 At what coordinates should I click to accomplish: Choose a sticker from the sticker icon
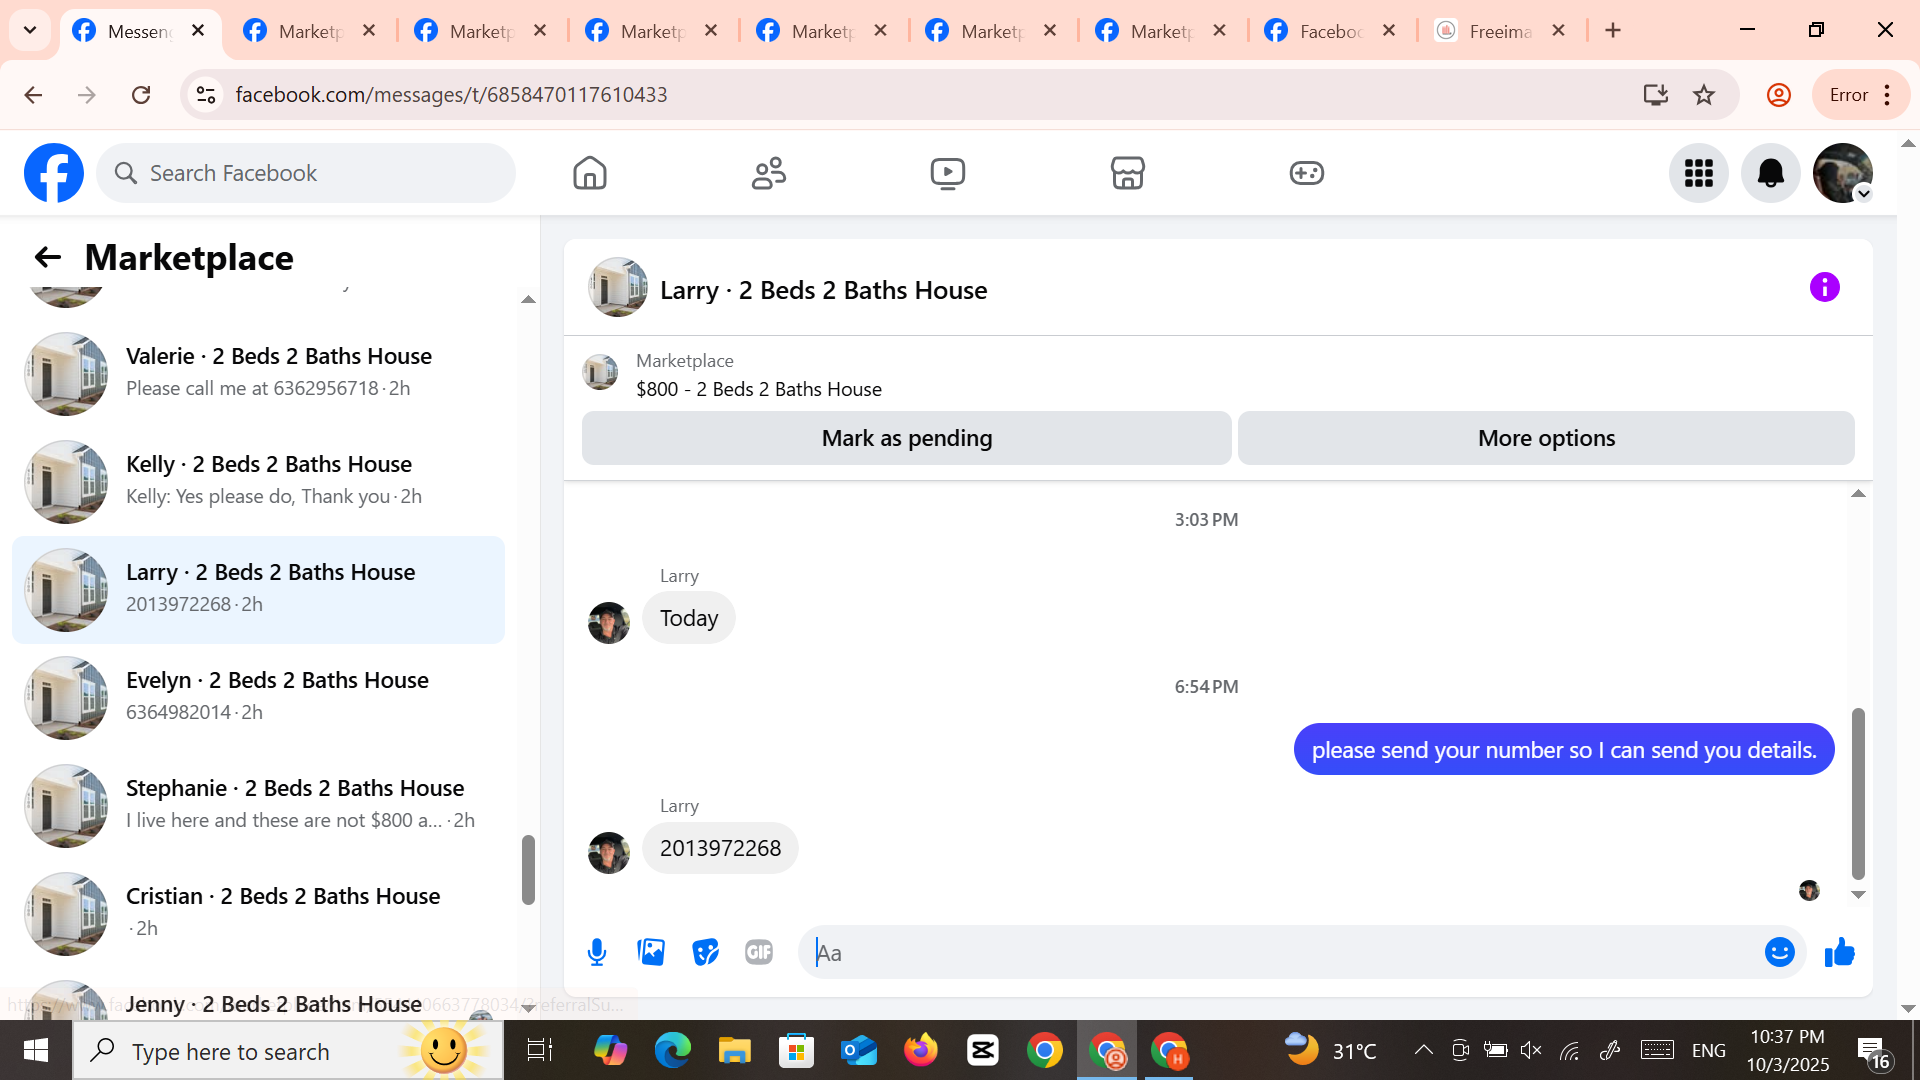pos(705,952)
